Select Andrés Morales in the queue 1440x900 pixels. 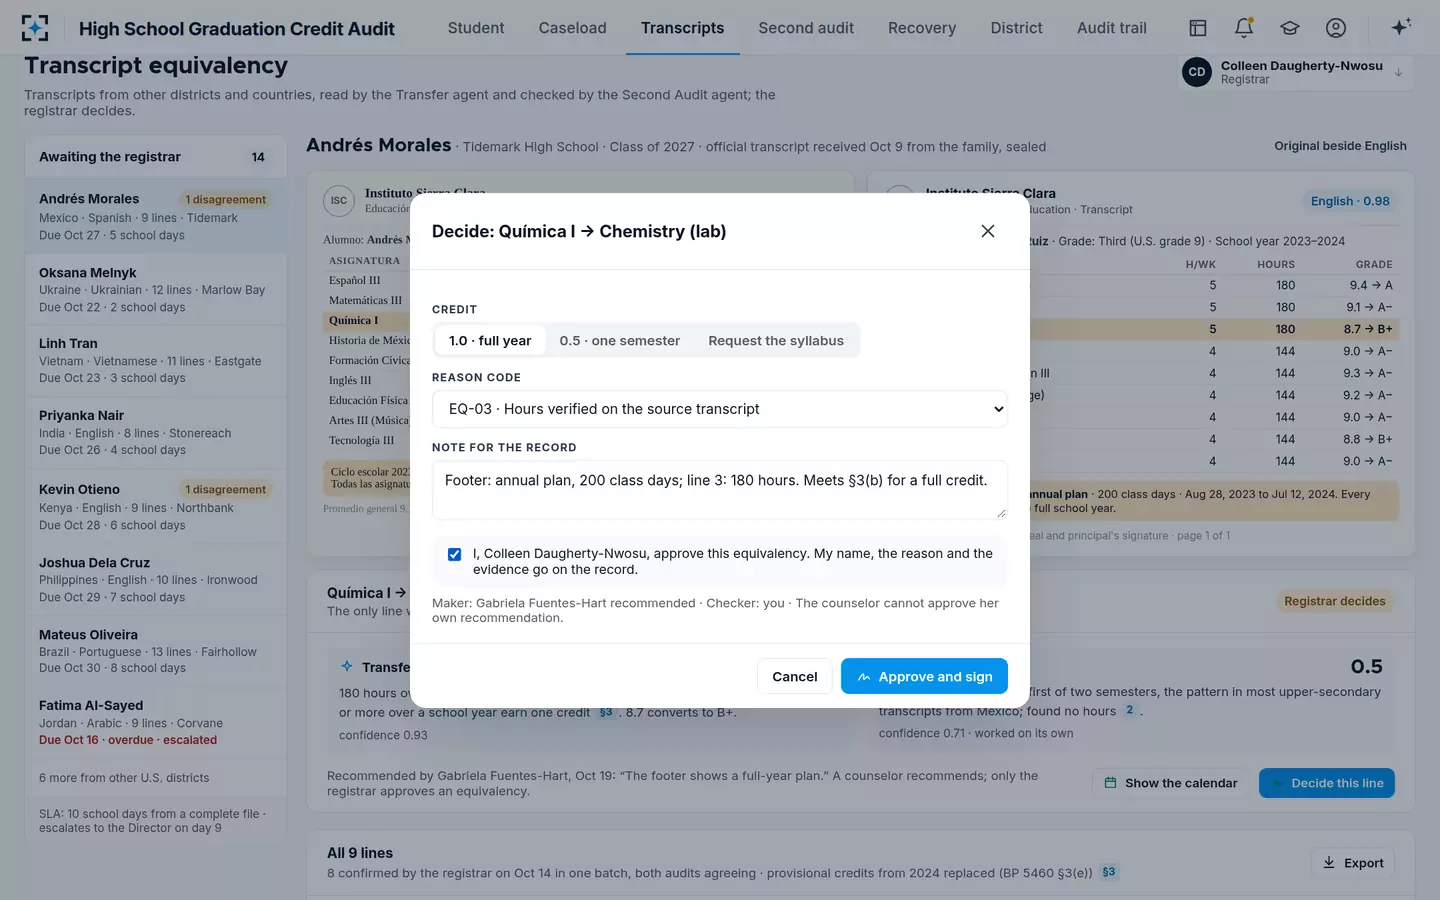click(155, 216)
